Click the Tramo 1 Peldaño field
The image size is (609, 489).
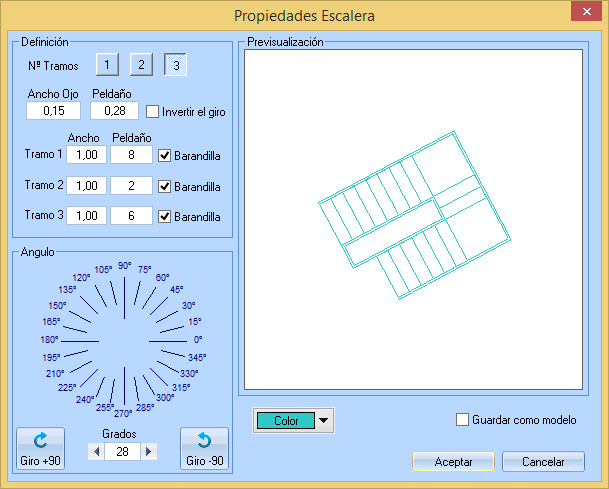coord(131,155)
